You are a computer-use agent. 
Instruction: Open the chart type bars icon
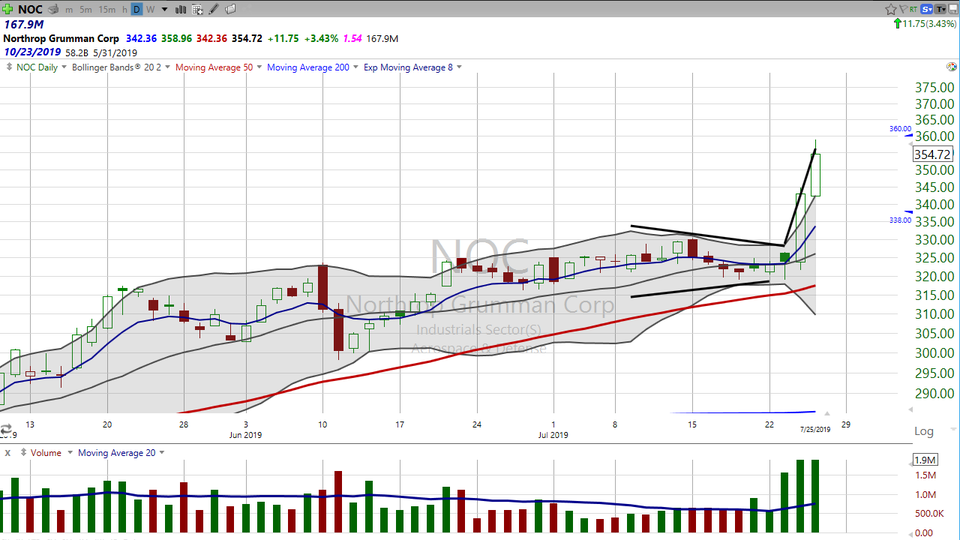point(180,9)
